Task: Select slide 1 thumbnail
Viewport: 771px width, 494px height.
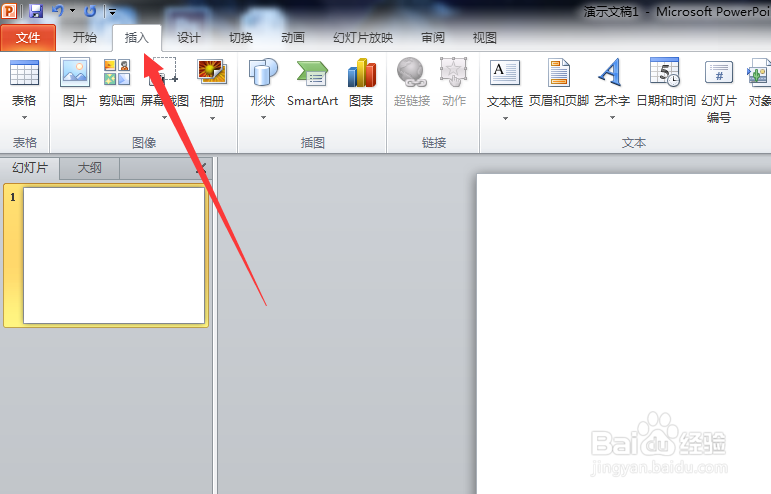Action: [114, 256]
